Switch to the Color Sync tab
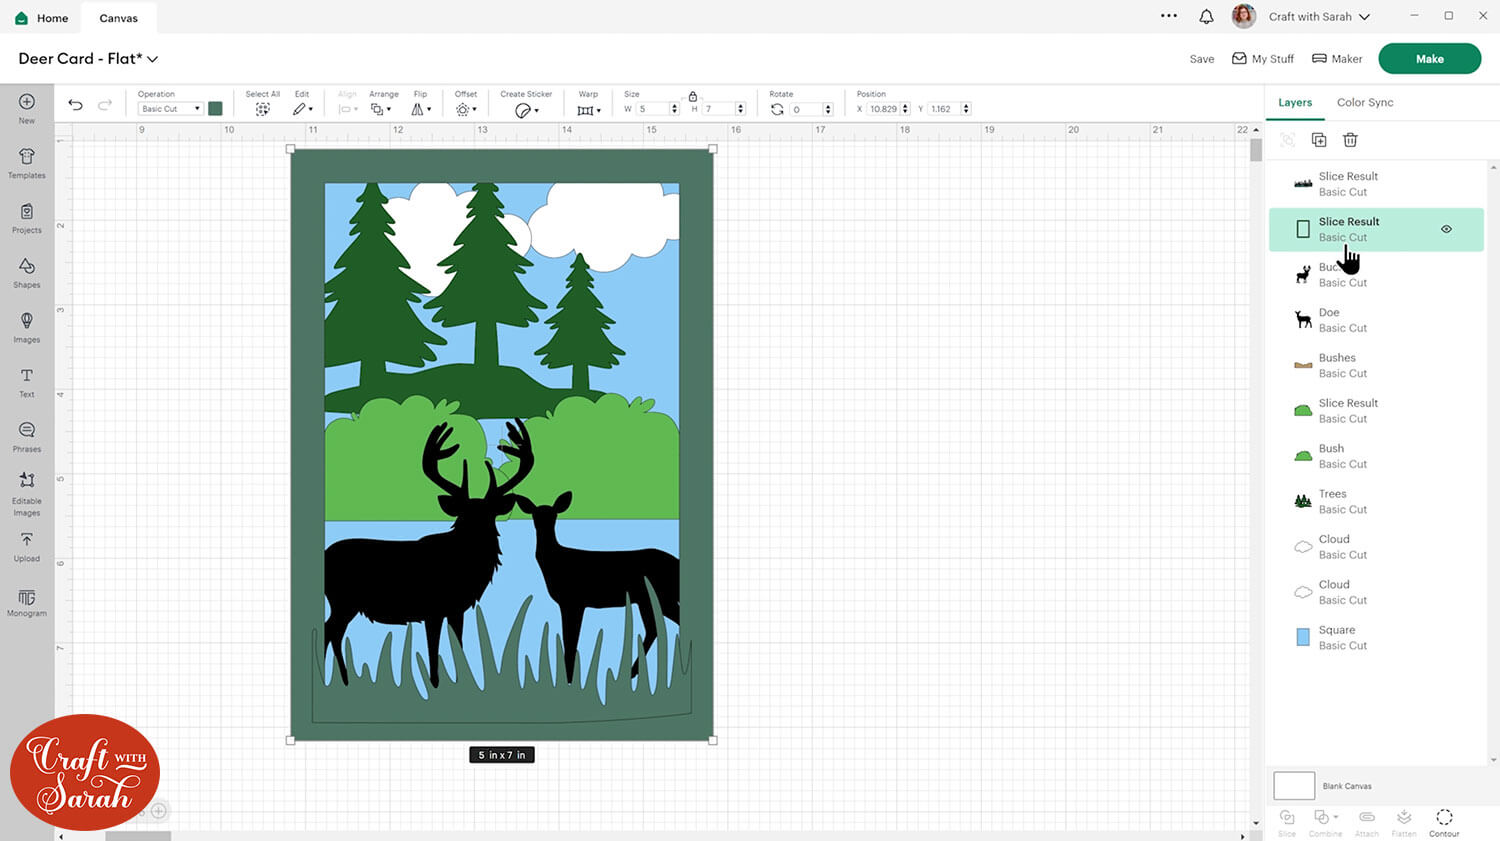The image size is (1500, 841). tap(1364, 102)
